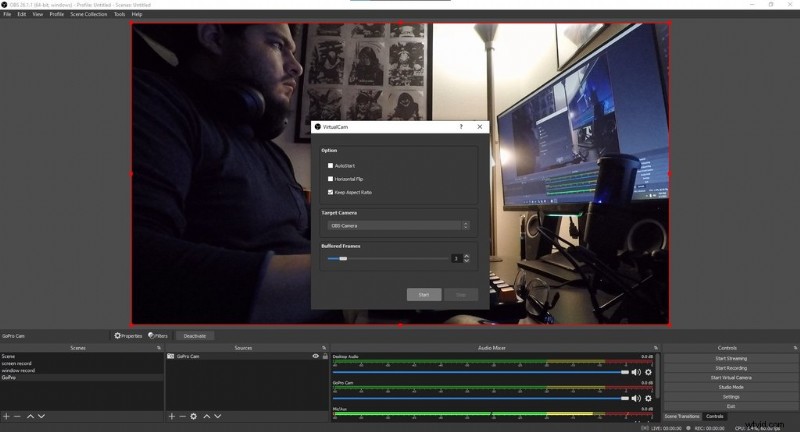
Task: Open Settings from Controls panel
Action: tap(731, 397)
